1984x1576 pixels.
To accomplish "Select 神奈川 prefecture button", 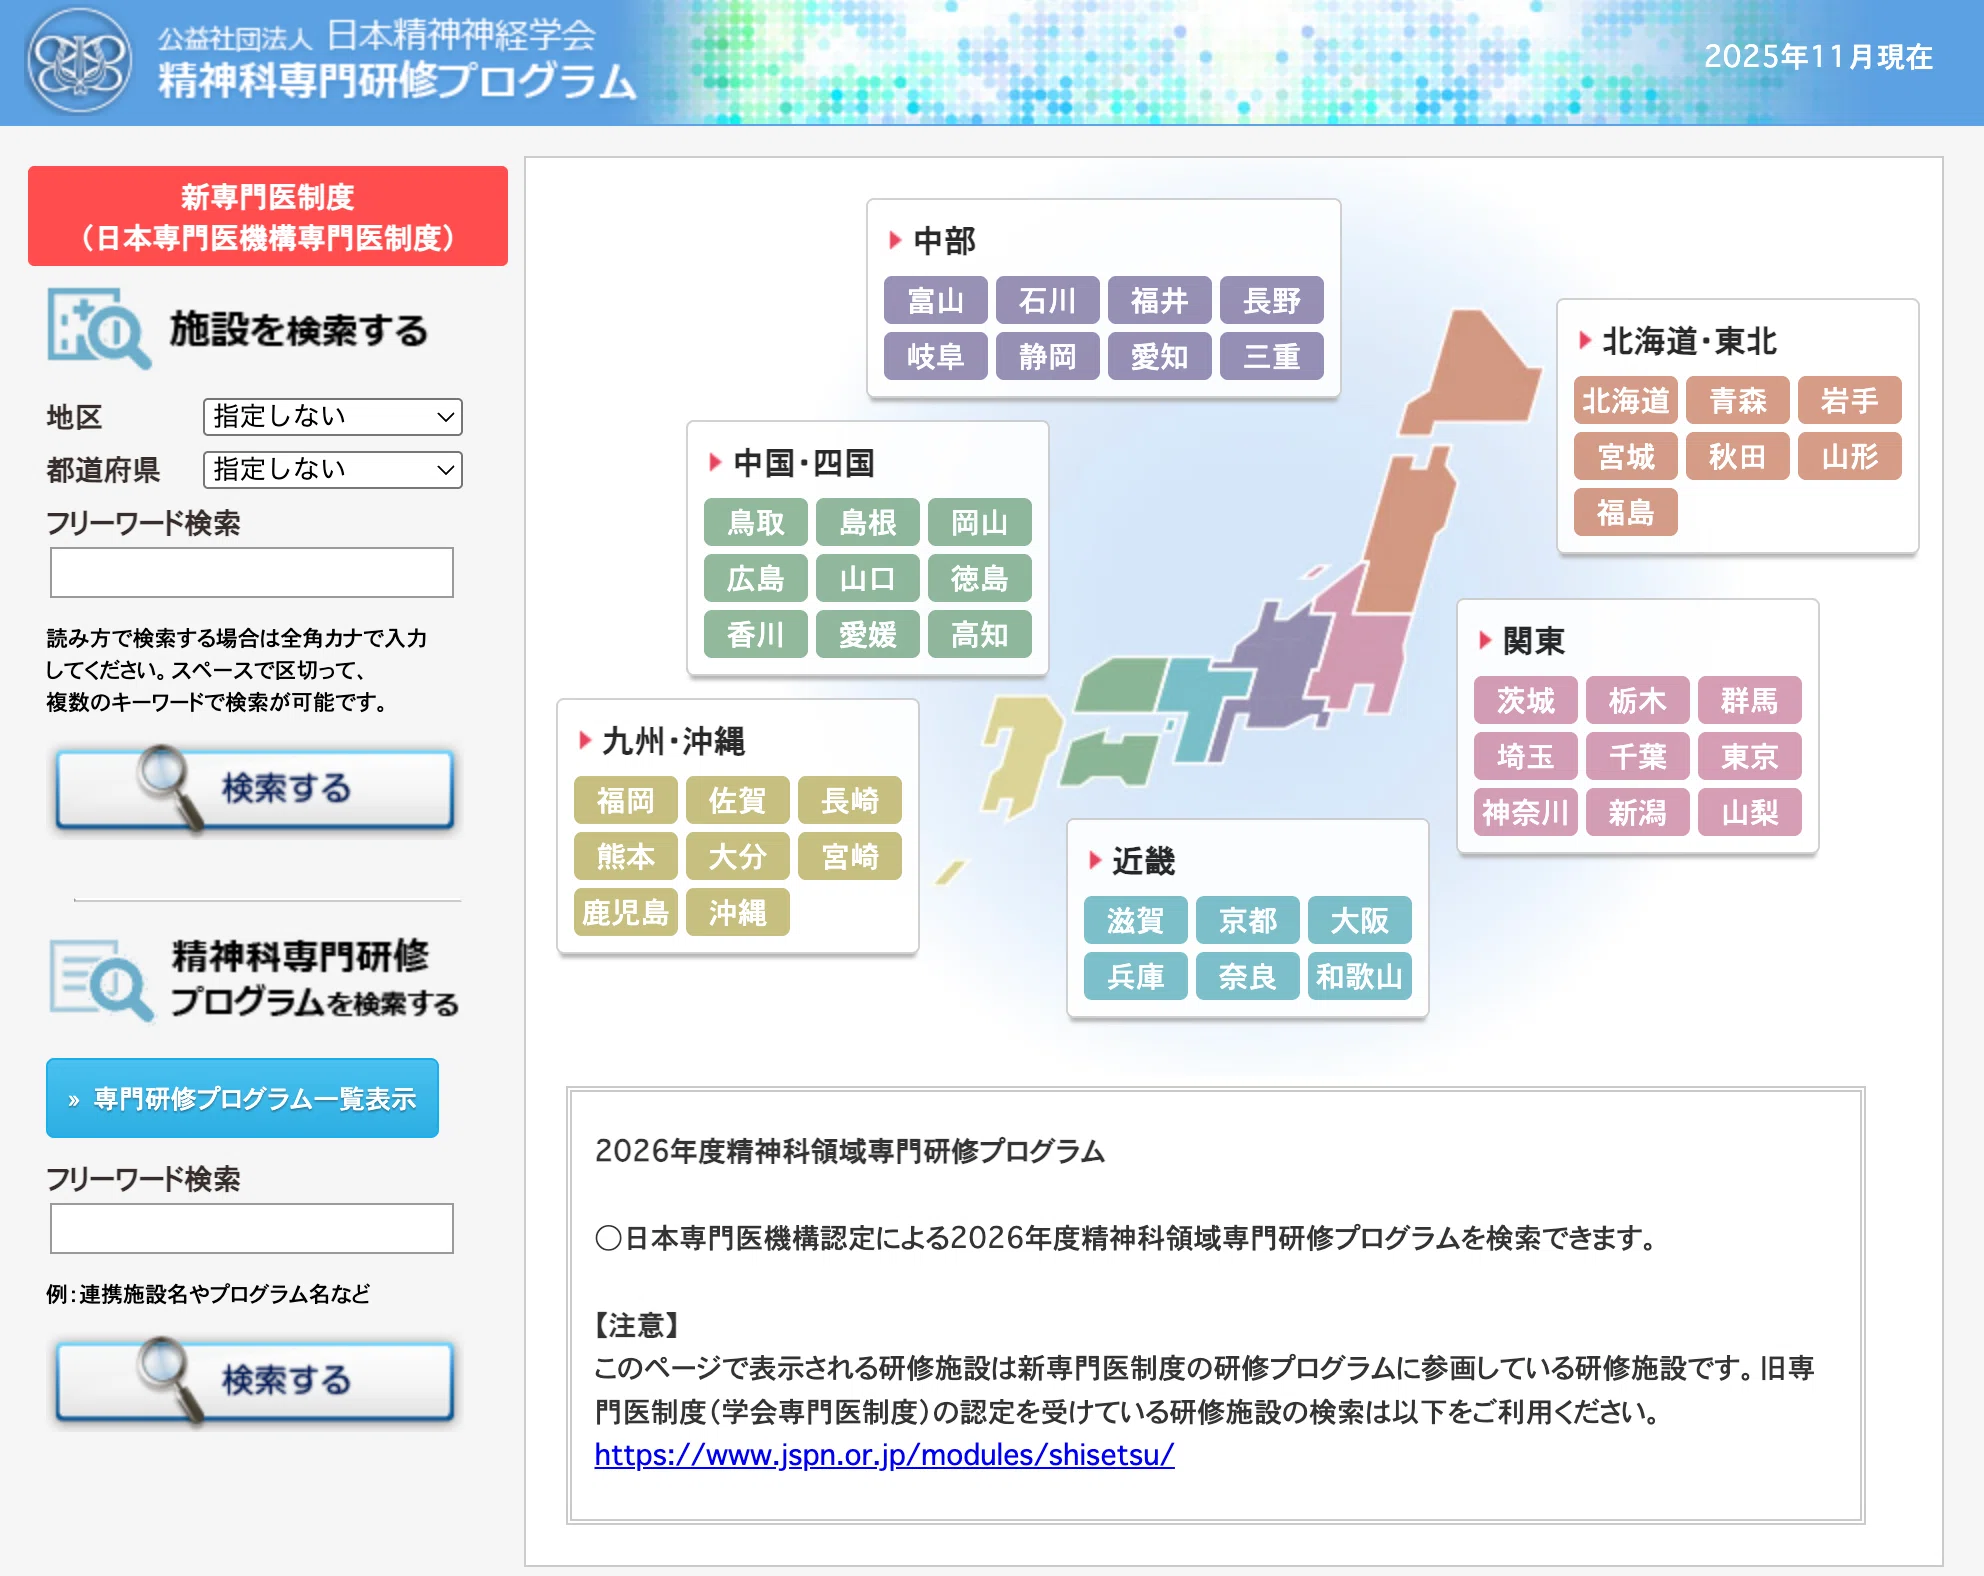I will pos(1526,812).
